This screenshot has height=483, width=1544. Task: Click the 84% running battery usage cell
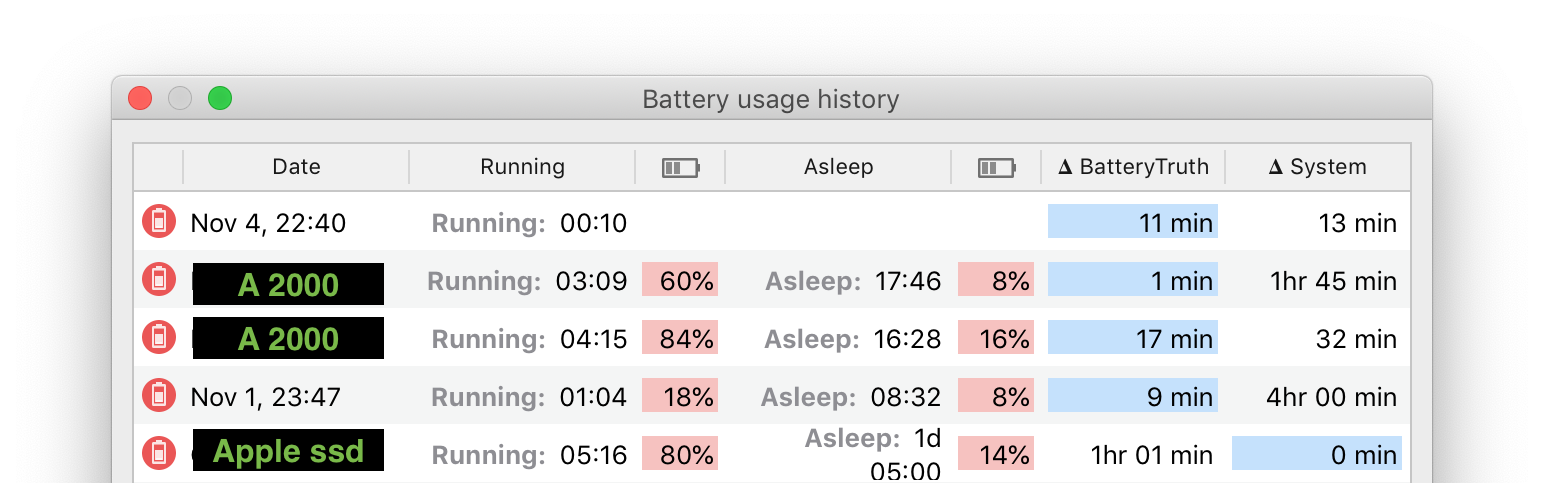tap(680, 338)
